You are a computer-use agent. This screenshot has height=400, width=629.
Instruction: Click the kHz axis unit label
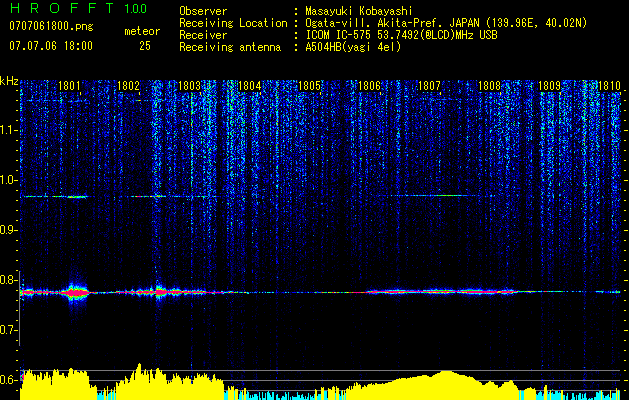tap(9, 81)
